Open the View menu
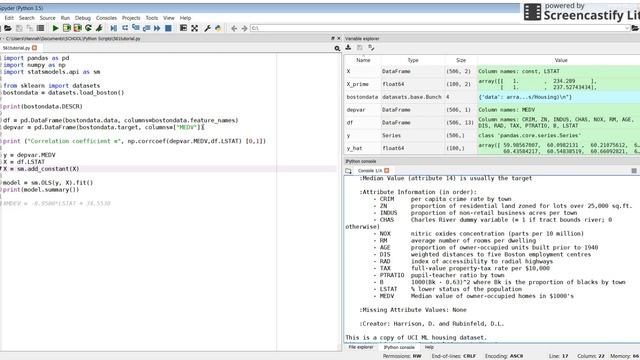This screenshot has height=360, width=640. 169,18
